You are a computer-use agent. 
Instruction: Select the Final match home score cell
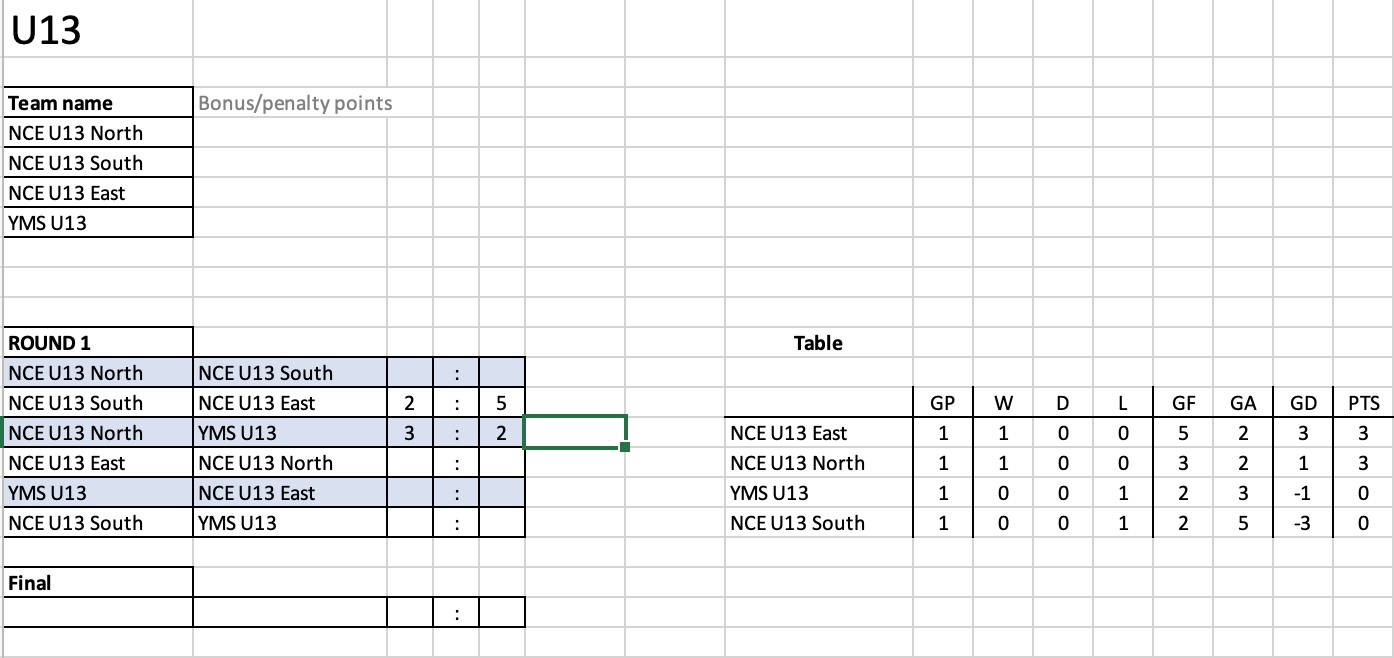click(x=410, y=613)
